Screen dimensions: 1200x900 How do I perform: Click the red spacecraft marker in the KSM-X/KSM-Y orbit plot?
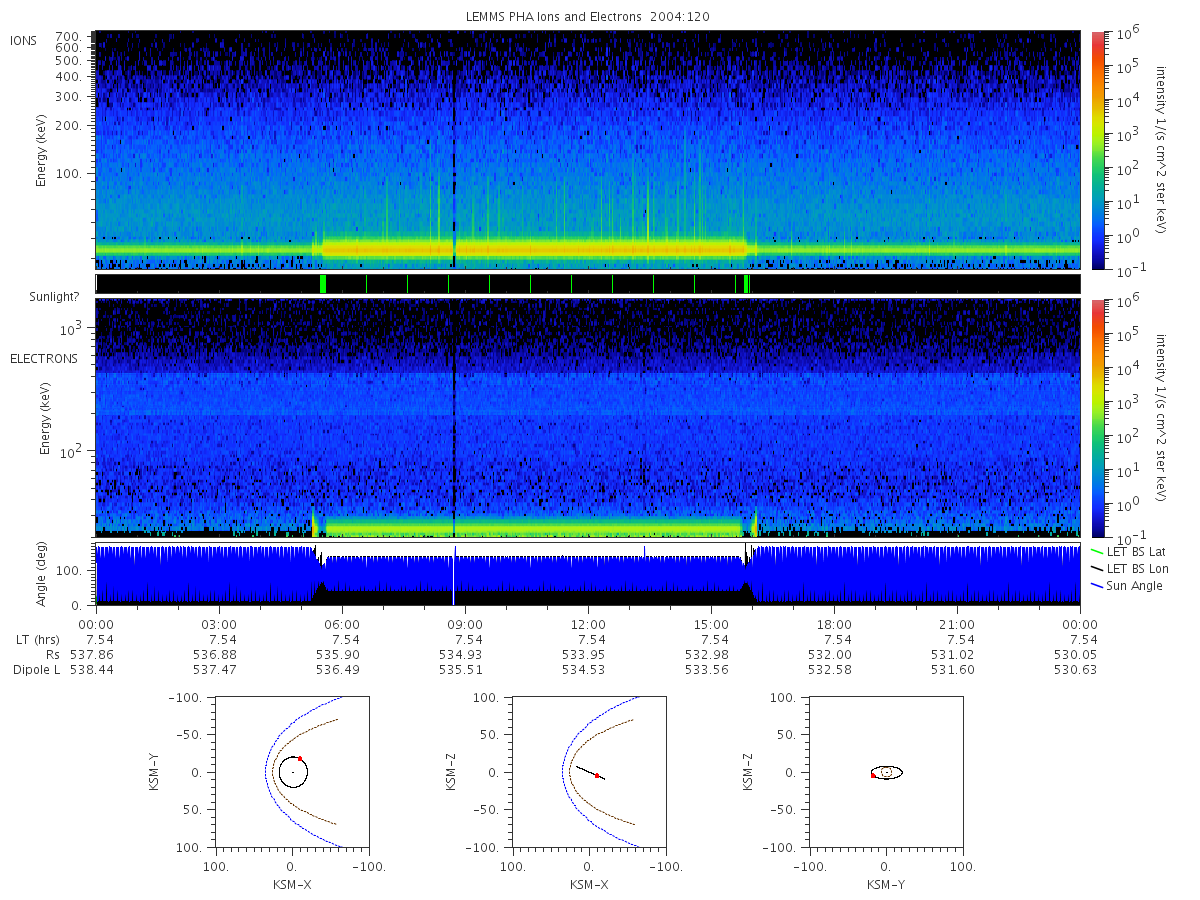(x=300, y=759)
